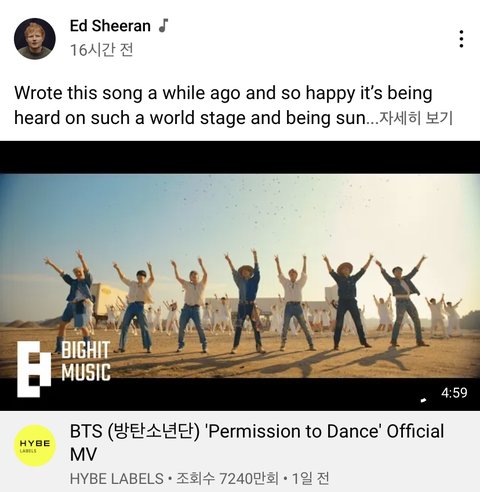480x492 pixels.
Task: Click the 4:59 video duration badge
Action: click(454, 393)
